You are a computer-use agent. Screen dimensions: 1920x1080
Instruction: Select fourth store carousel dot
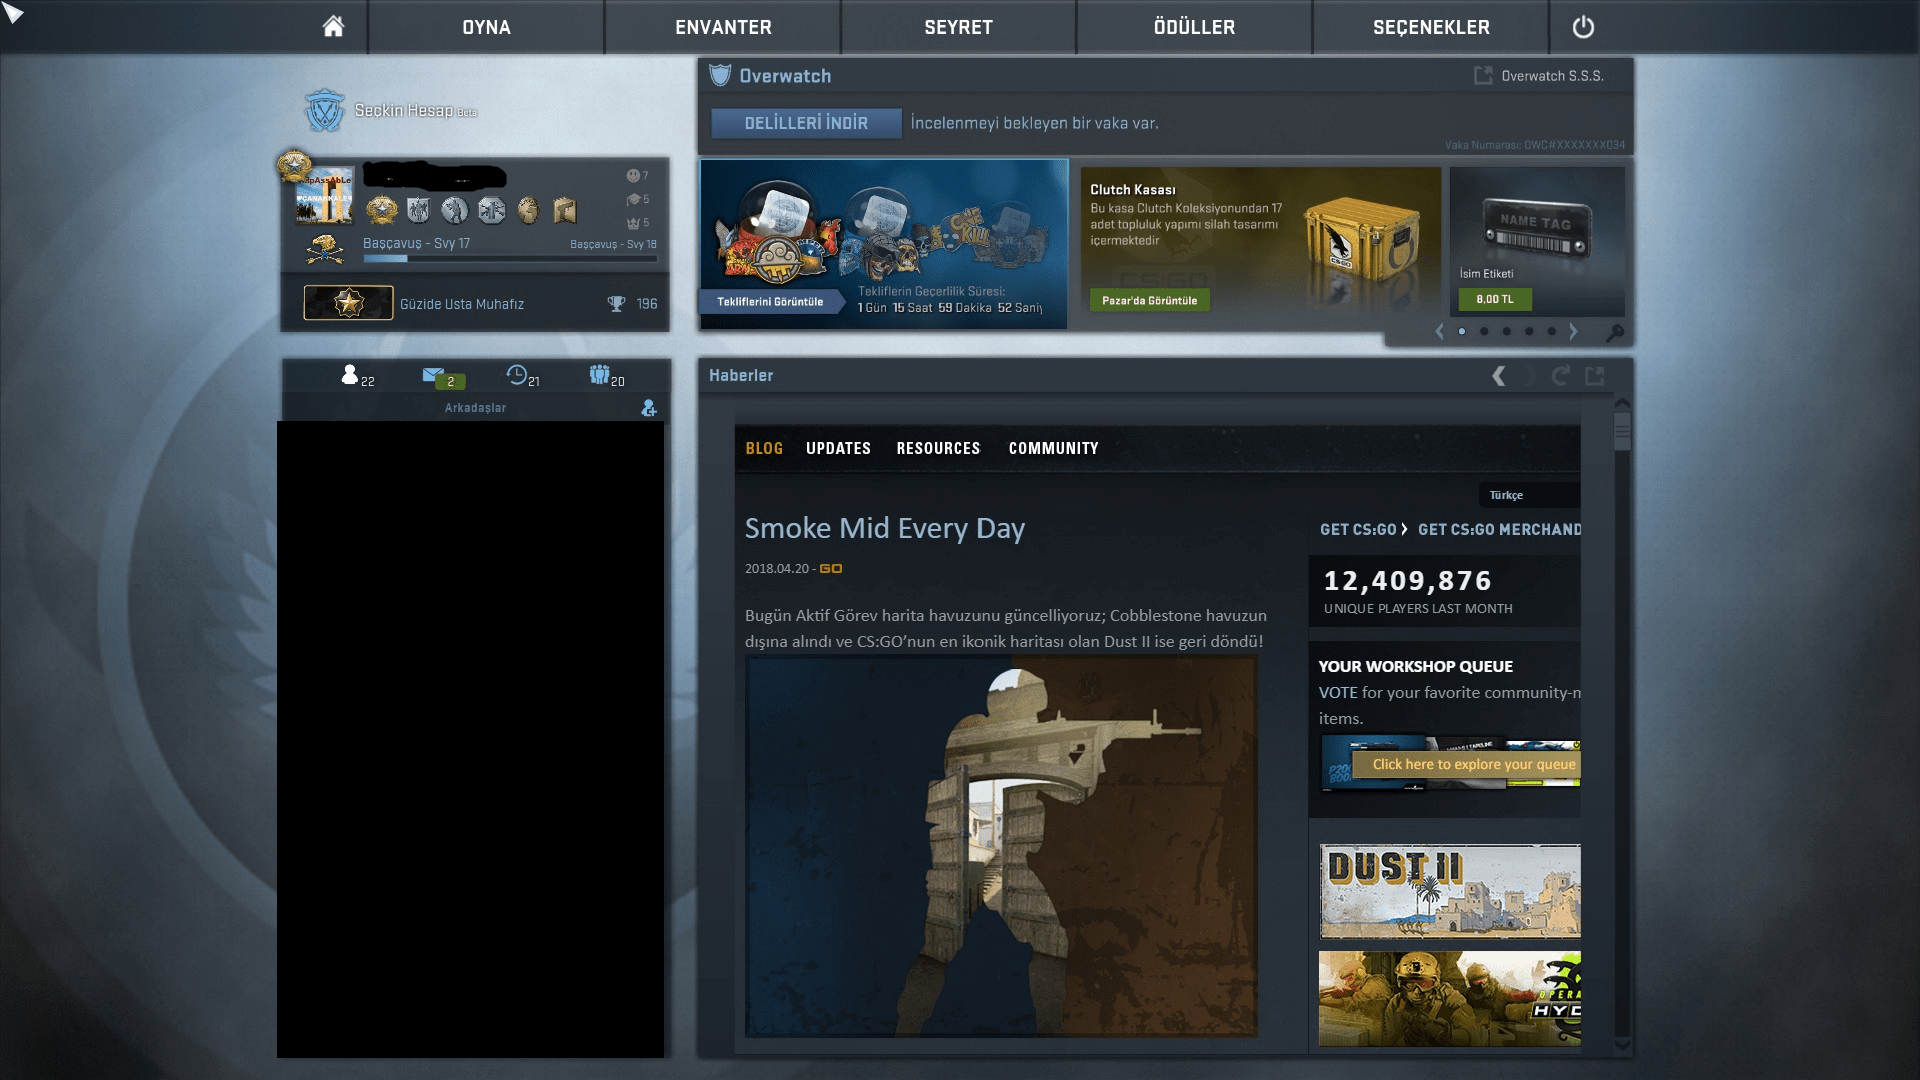pyautogui.click(x=1529, y=331)
